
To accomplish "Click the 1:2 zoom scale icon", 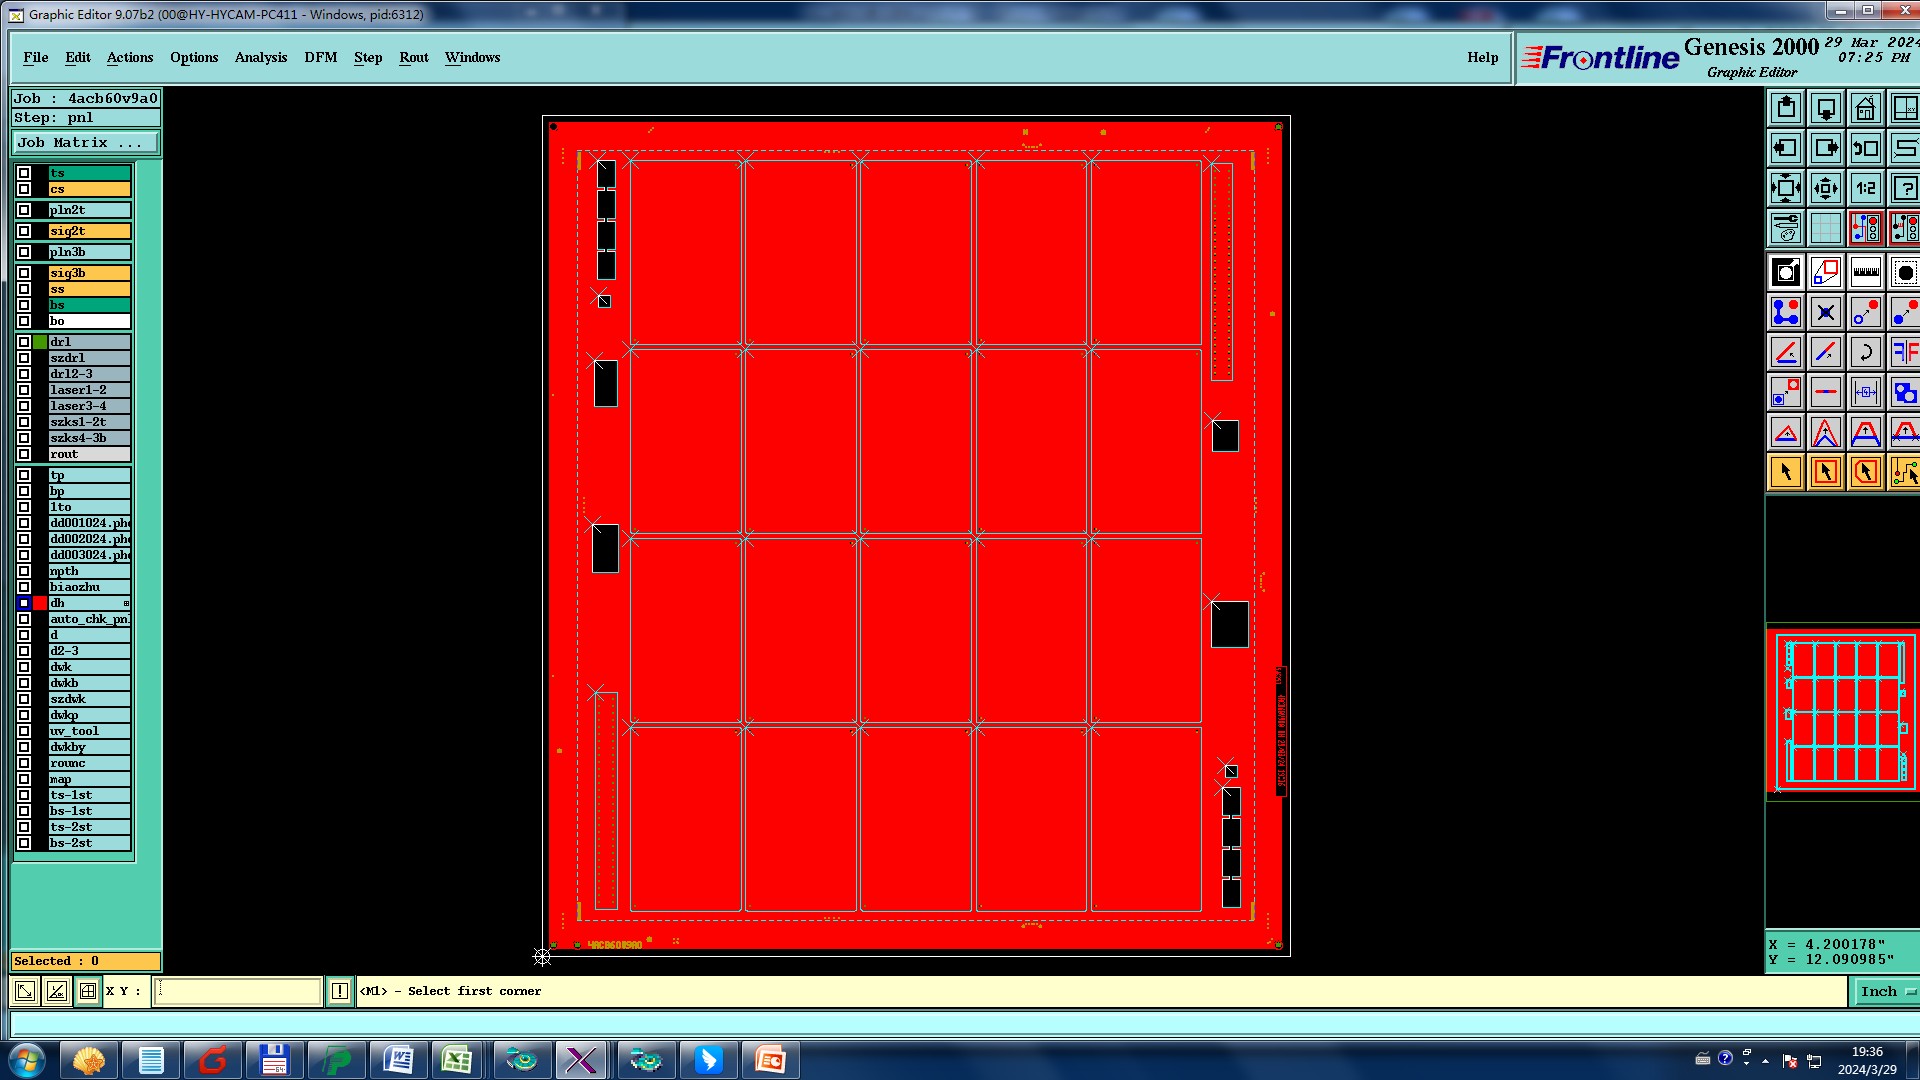I will coord(1865,188).
